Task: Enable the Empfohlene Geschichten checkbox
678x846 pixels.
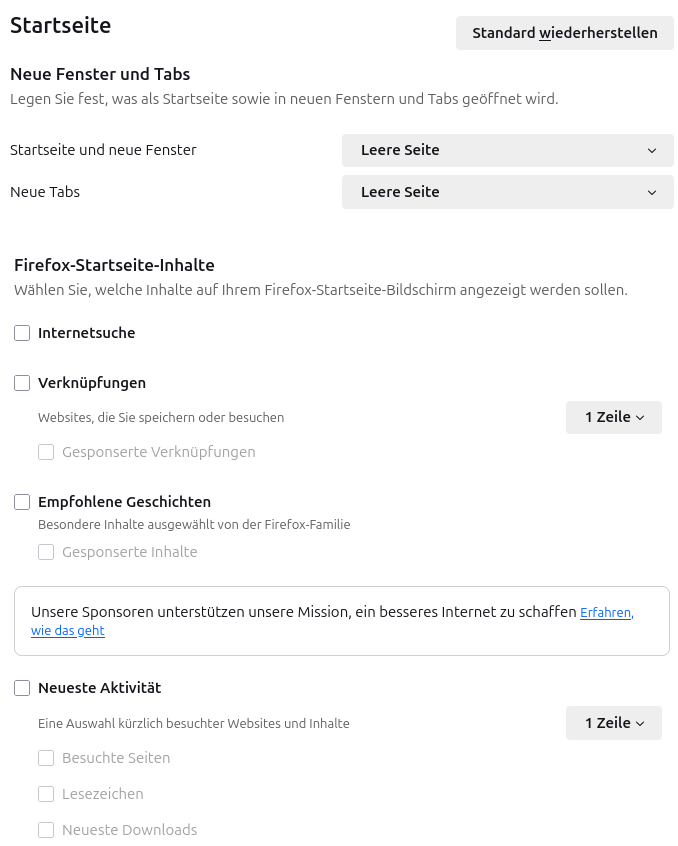Action: pos(22,502)
